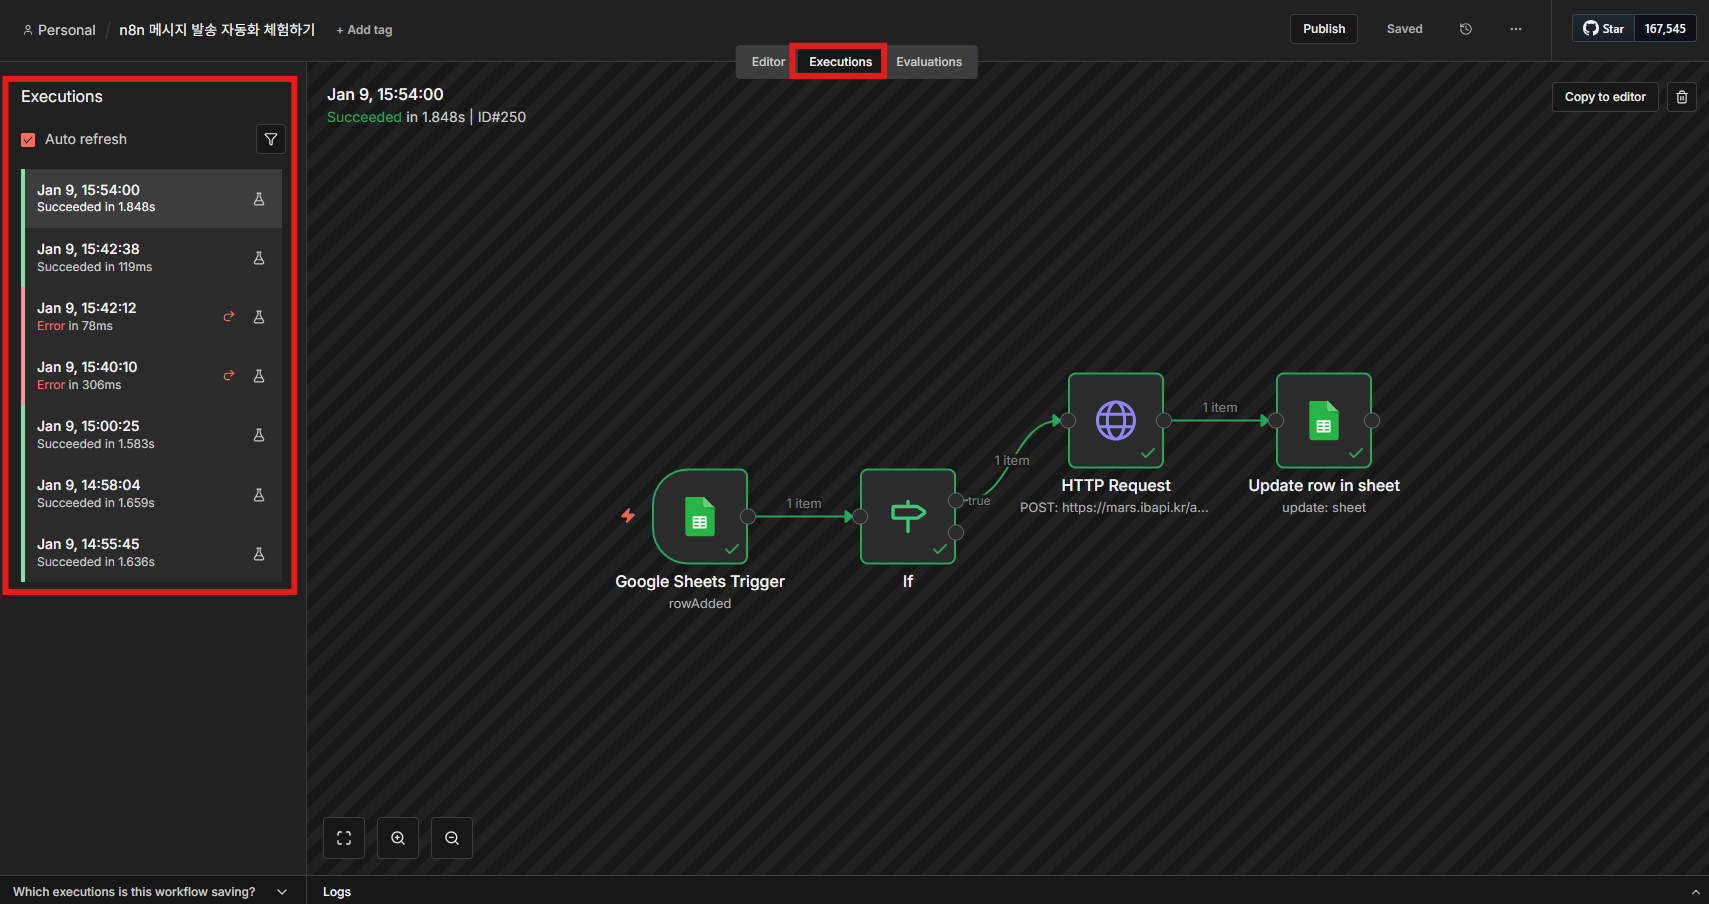Click the Publish button

[x=1323, y=29]
